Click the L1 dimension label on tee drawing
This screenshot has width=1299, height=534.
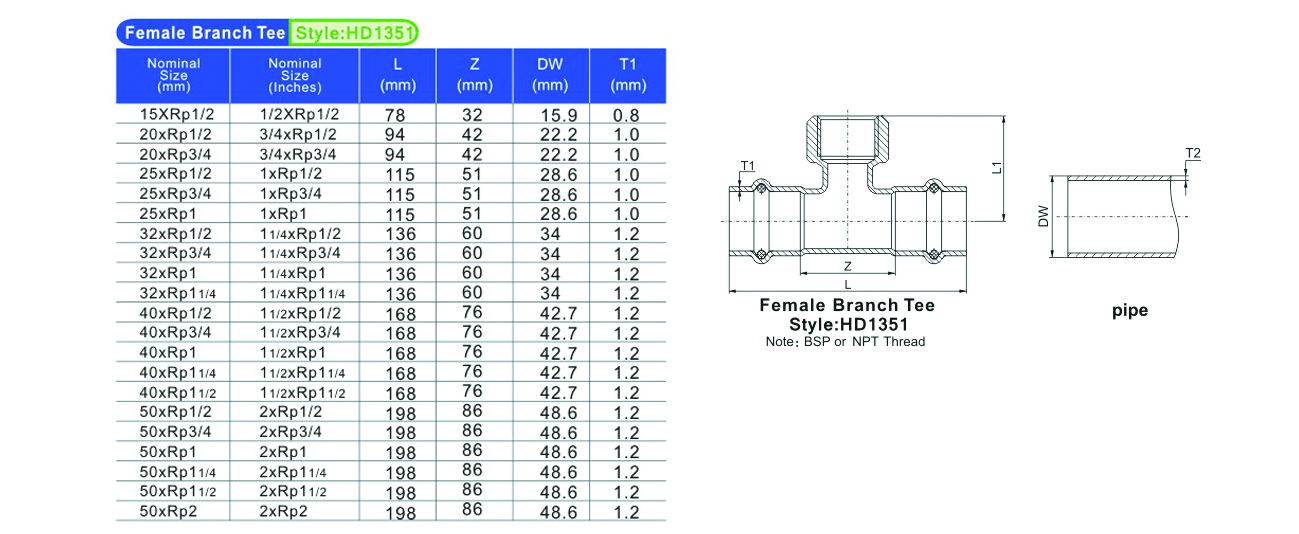[x=997, y=168]
